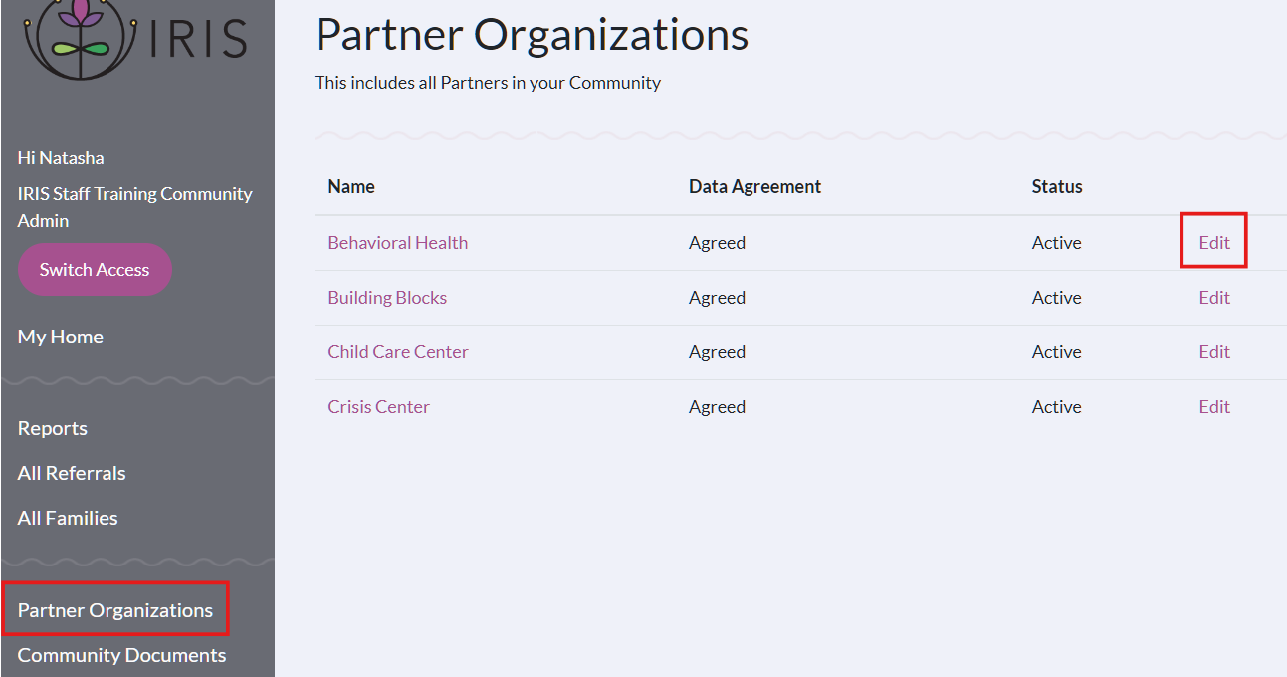
Task: Edit the Building Blocks organization
Action: 1214,298
